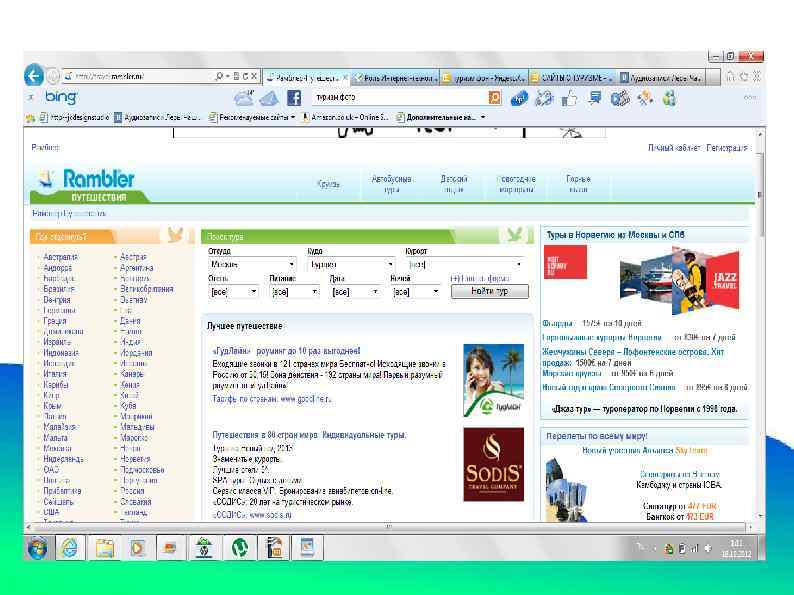Click the thumbs-up like icon in toolbar
794x595 pixels.
569,98
